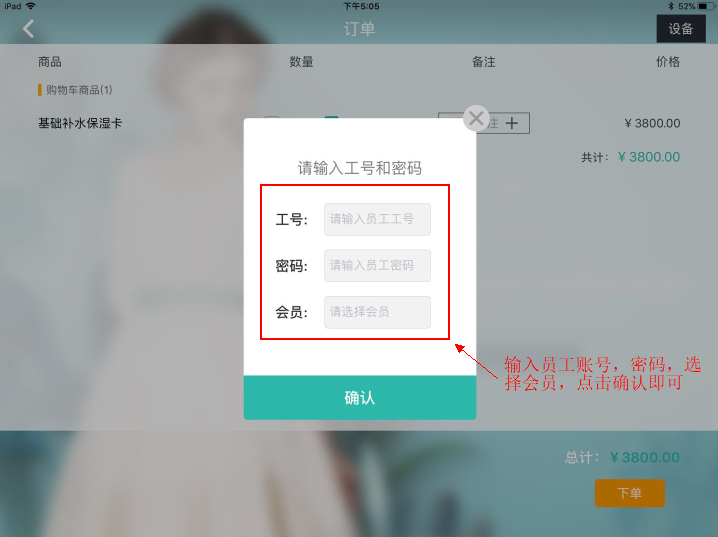This screenshot has height=537, width=718.
Task: Tap the WiFi status icon
Action: tap(31, 6)
